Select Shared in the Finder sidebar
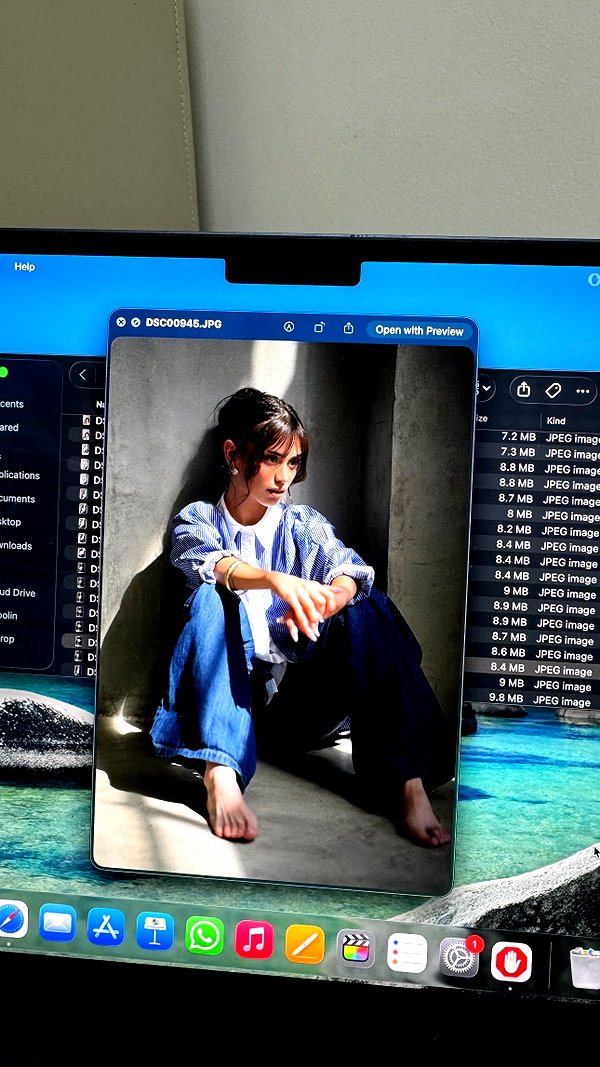This screenshot has width=600, height=1067. pyautogui.click(x=9, y=427)
